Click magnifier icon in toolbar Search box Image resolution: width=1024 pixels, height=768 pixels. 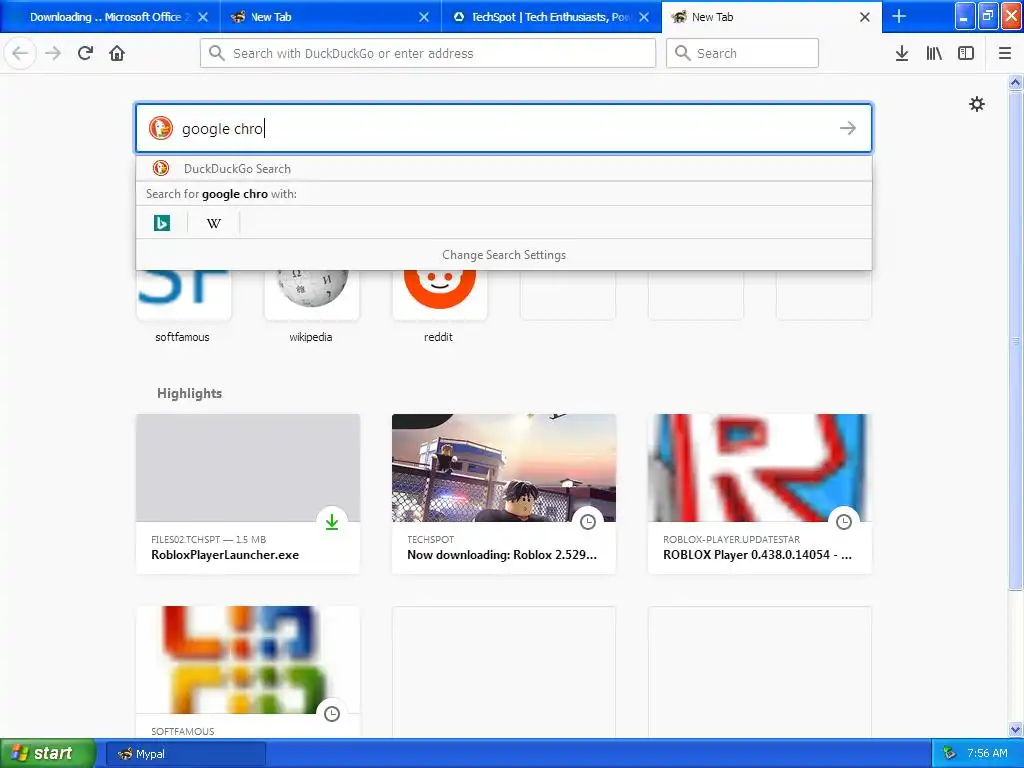[x=682, y=53]
